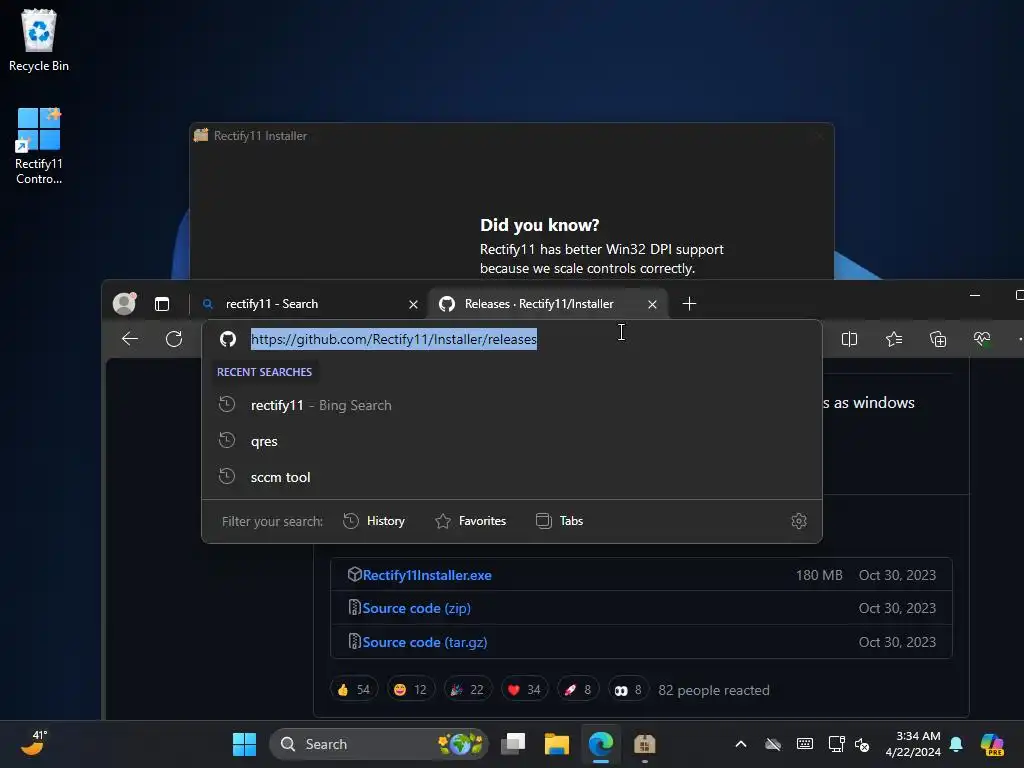Image resolution: width=1024 pixels, height=768 pixels.
Task: Filter suggestions by History
Action: point(374,520)
